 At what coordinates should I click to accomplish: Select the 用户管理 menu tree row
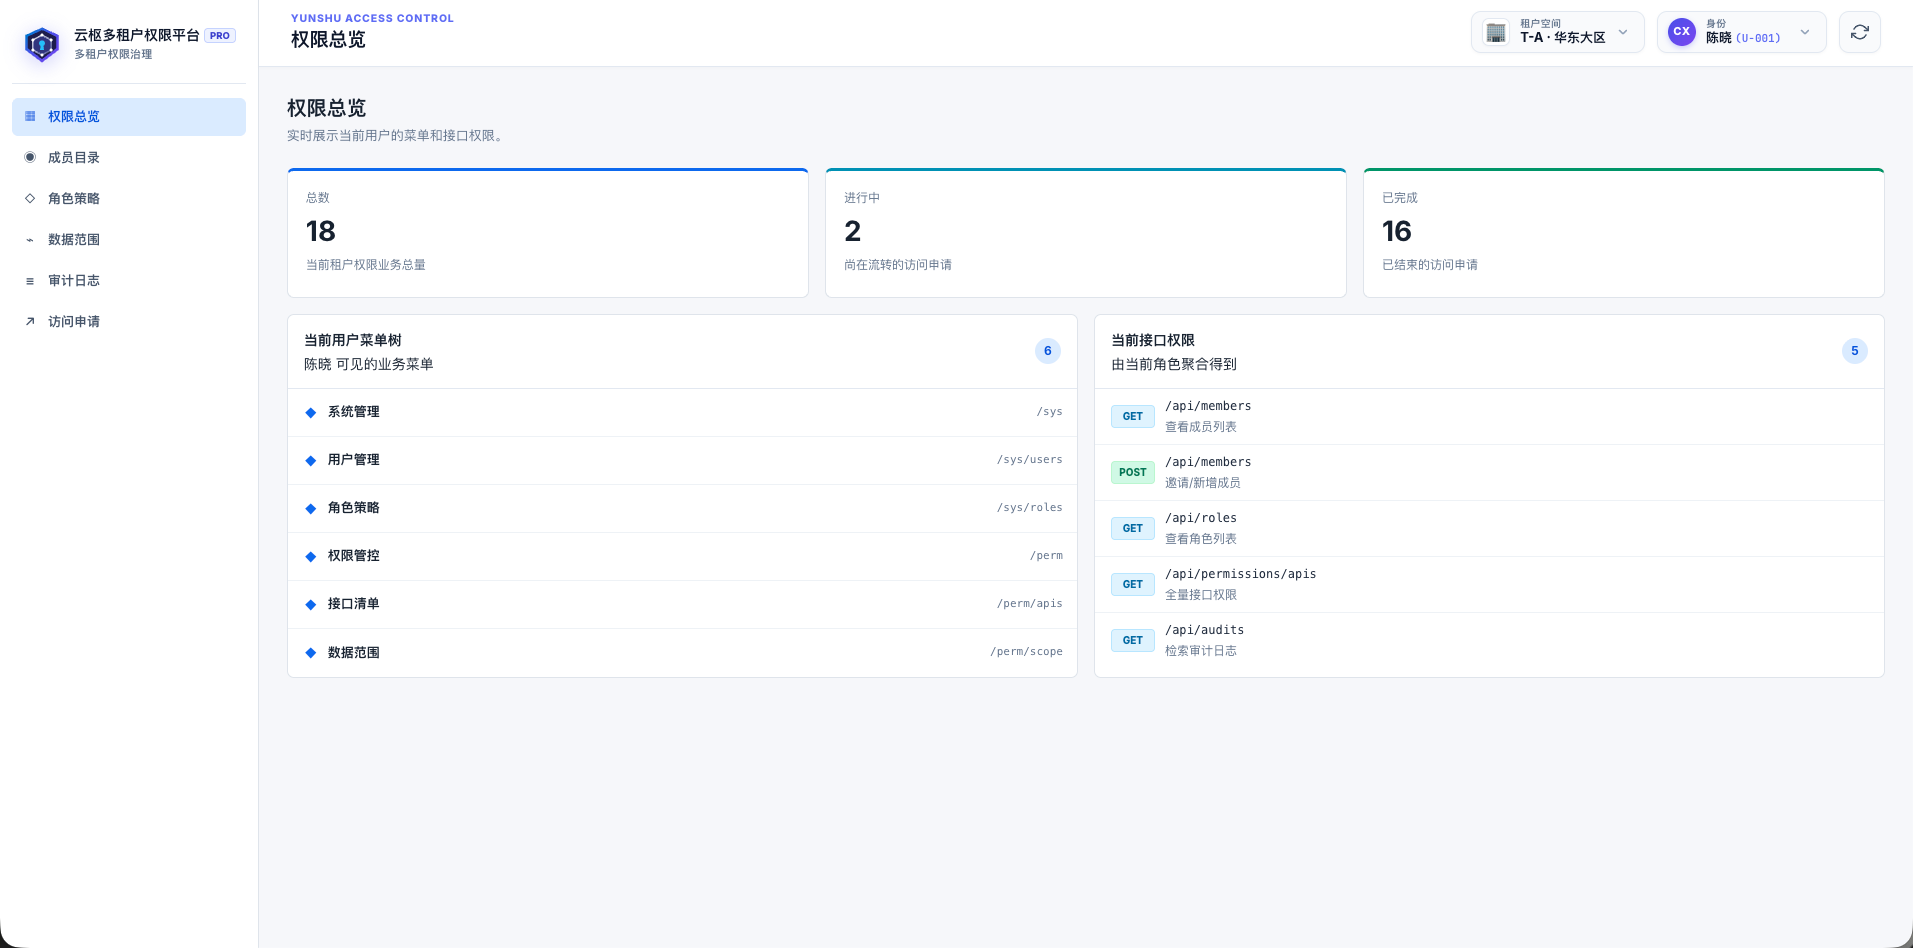[x=683, y=460]
